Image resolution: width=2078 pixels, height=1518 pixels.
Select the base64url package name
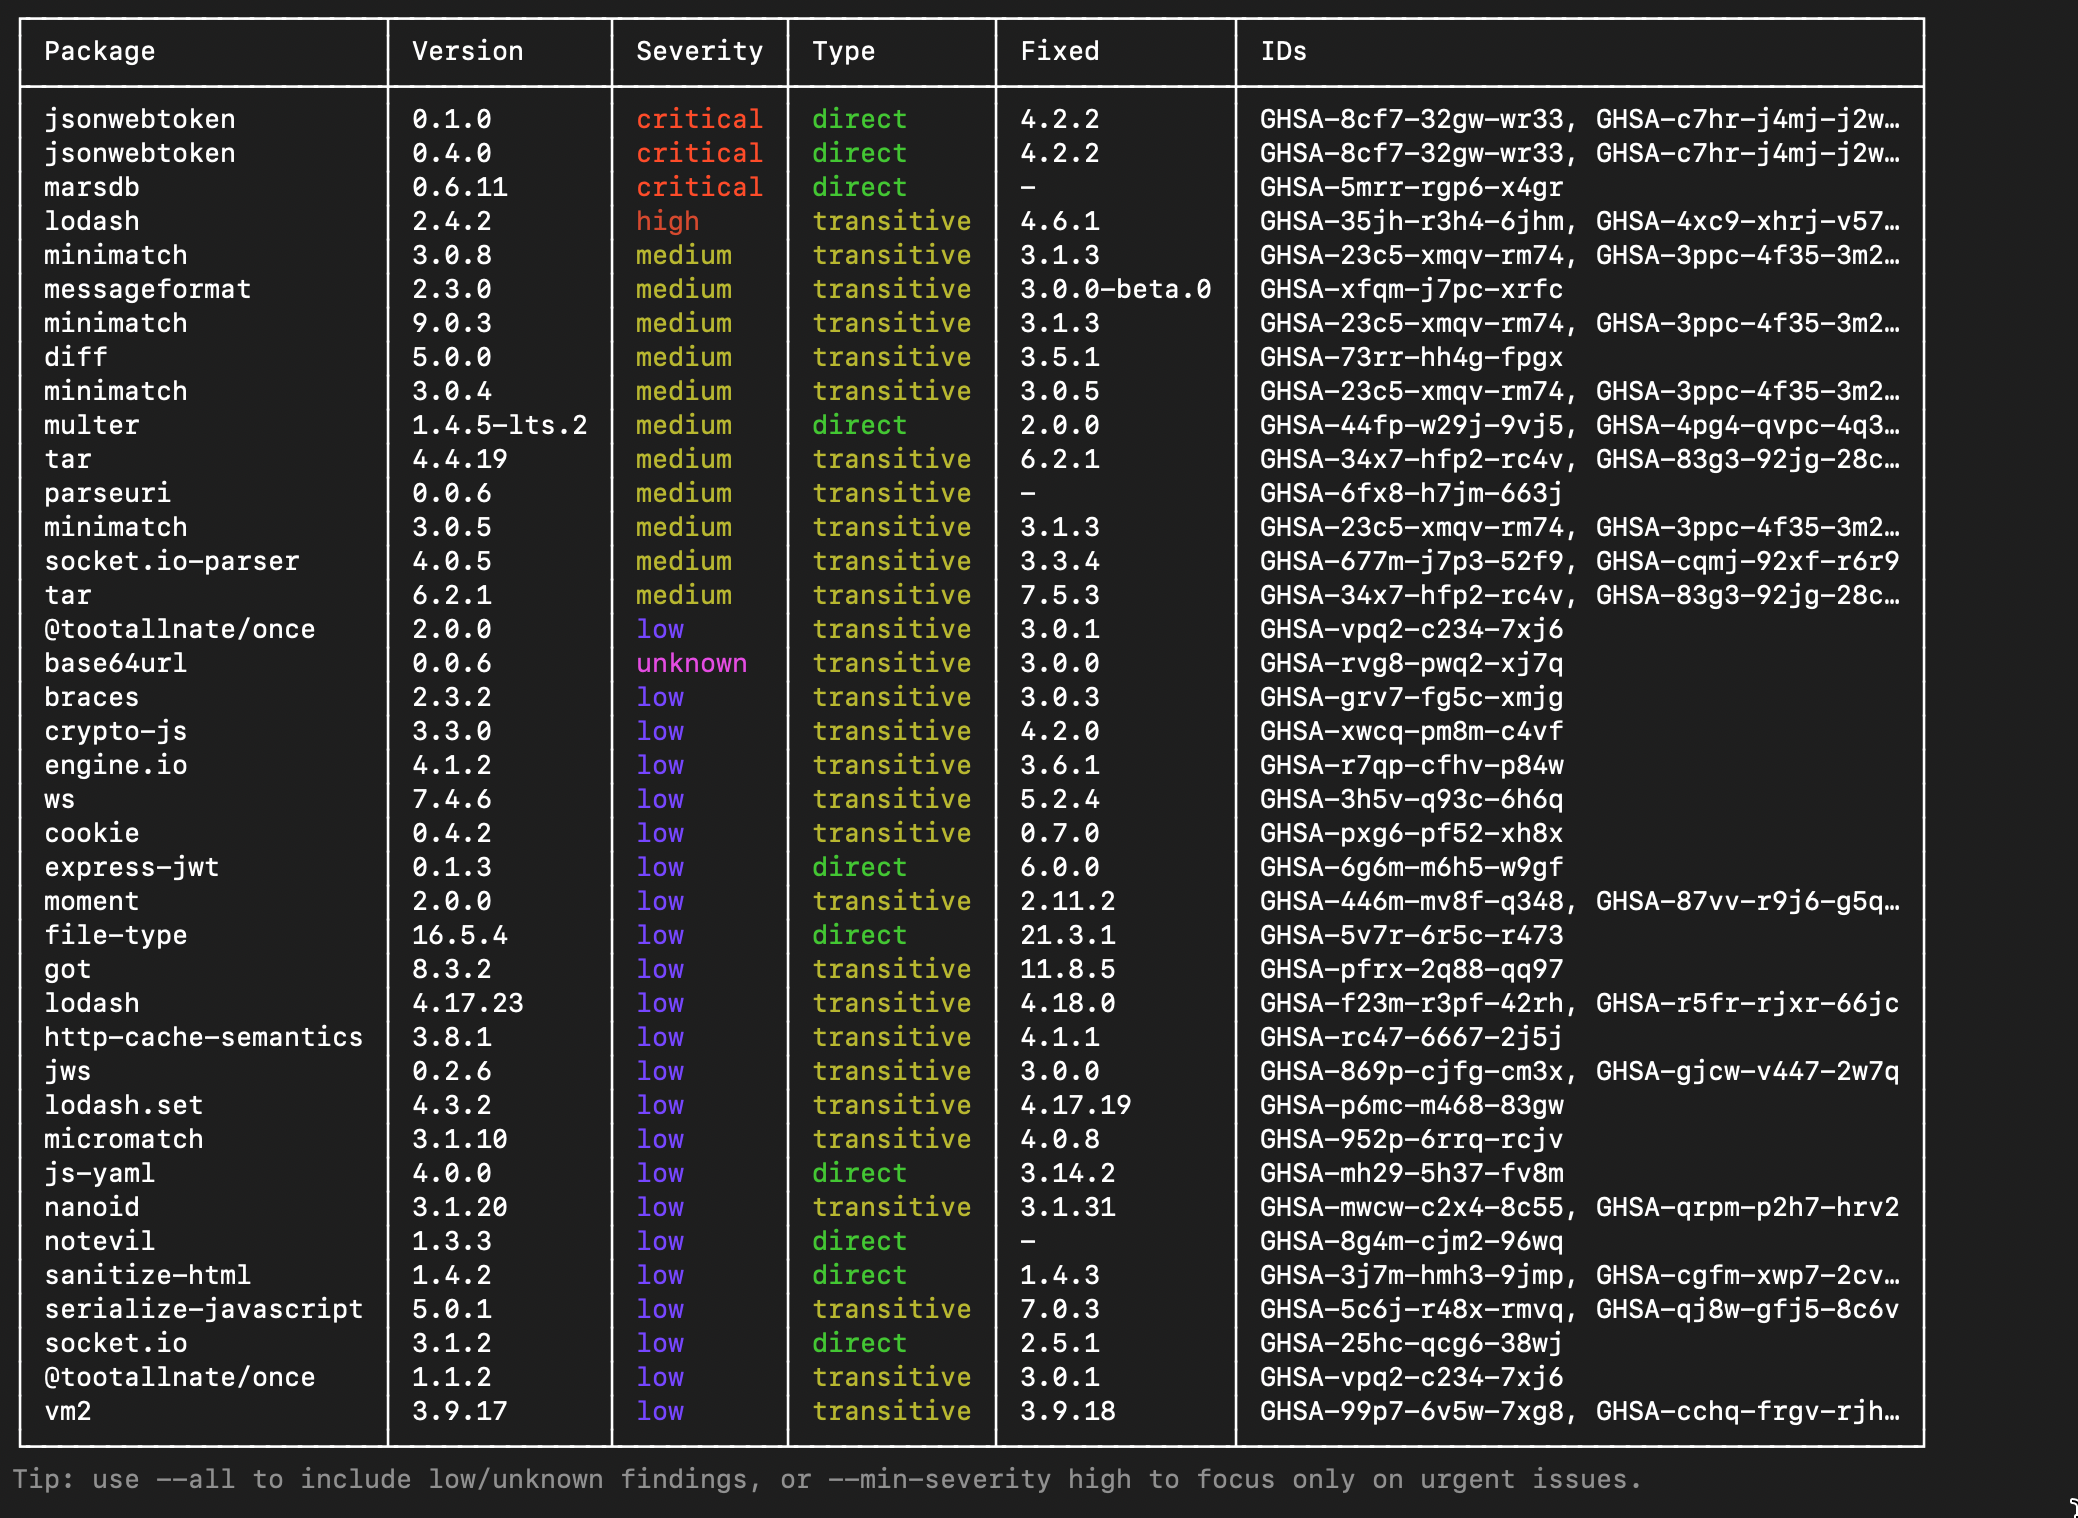(x=116, y=663)
